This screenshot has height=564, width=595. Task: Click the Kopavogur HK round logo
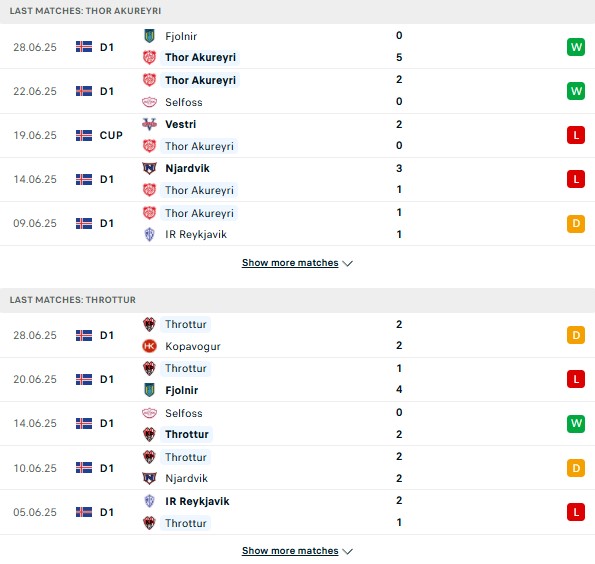pyautogui.click(x=149, y=346)
